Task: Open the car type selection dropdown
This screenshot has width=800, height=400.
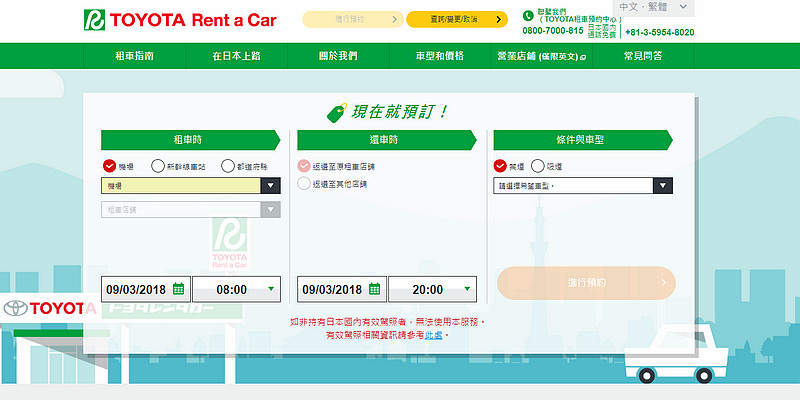Action: (x=662, y=186)
